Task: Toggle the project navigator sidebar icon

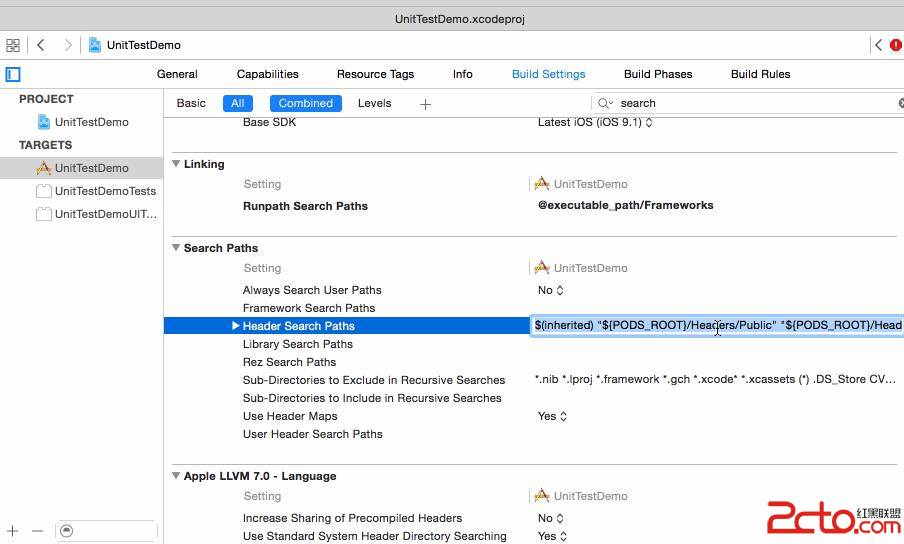Action: coord(13,74)
